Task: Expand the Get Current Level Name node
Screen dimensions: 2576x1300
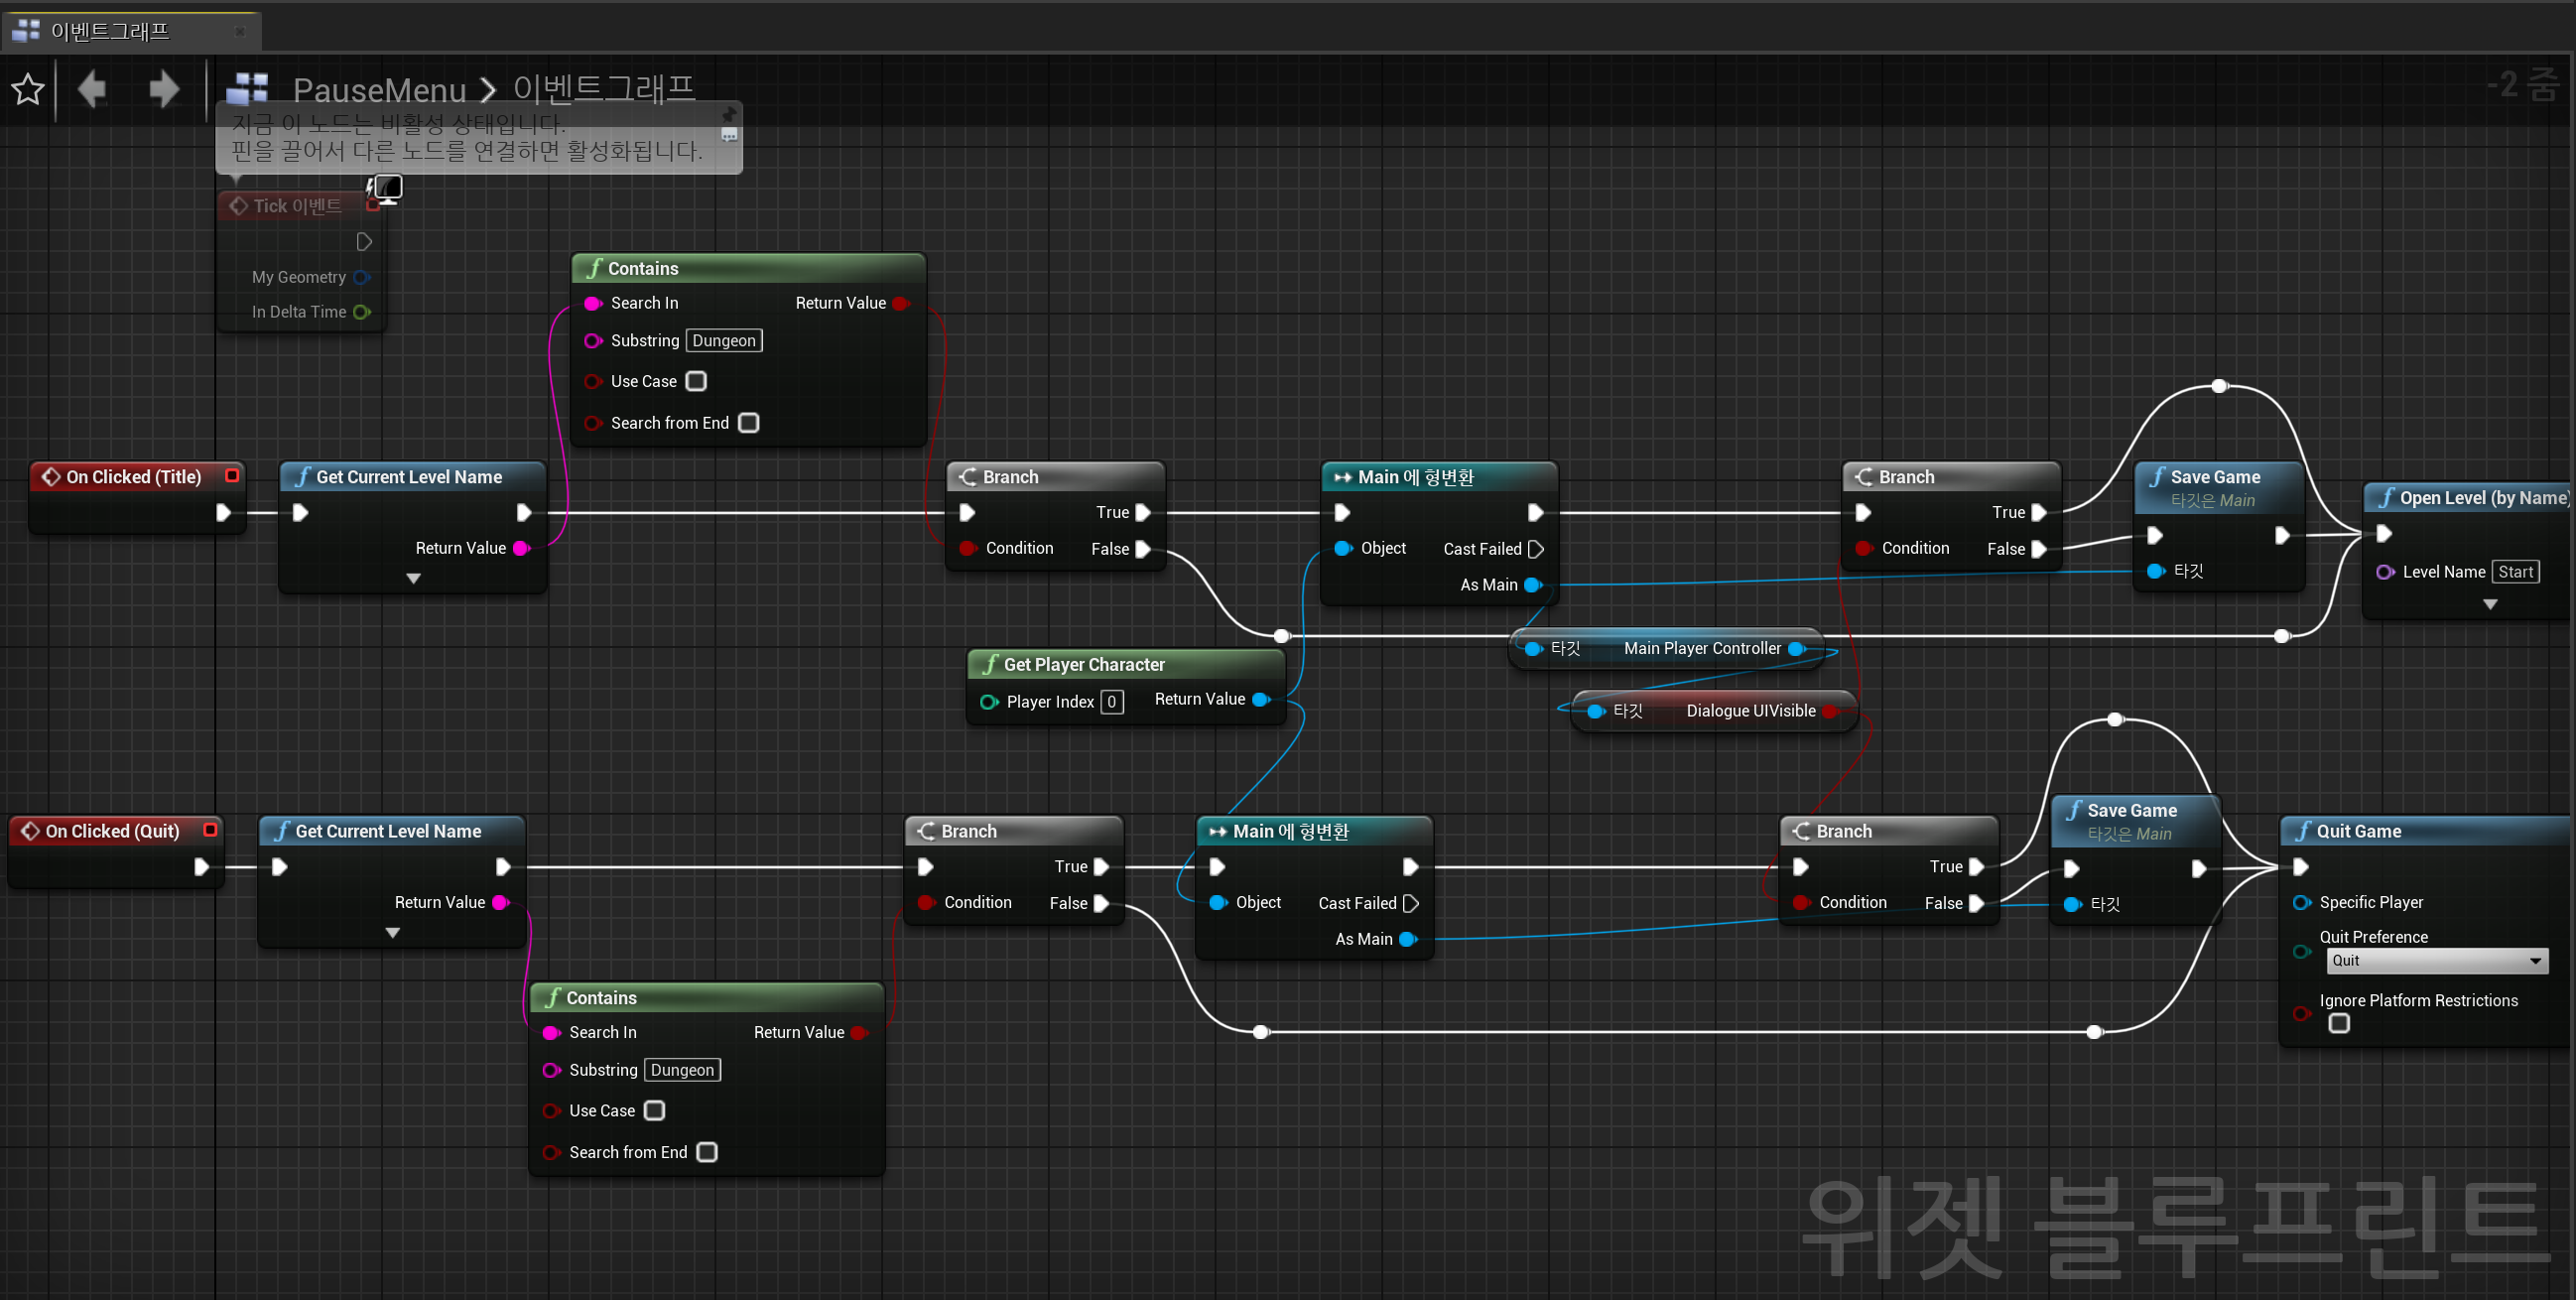Action: click(x=413, y=578)
